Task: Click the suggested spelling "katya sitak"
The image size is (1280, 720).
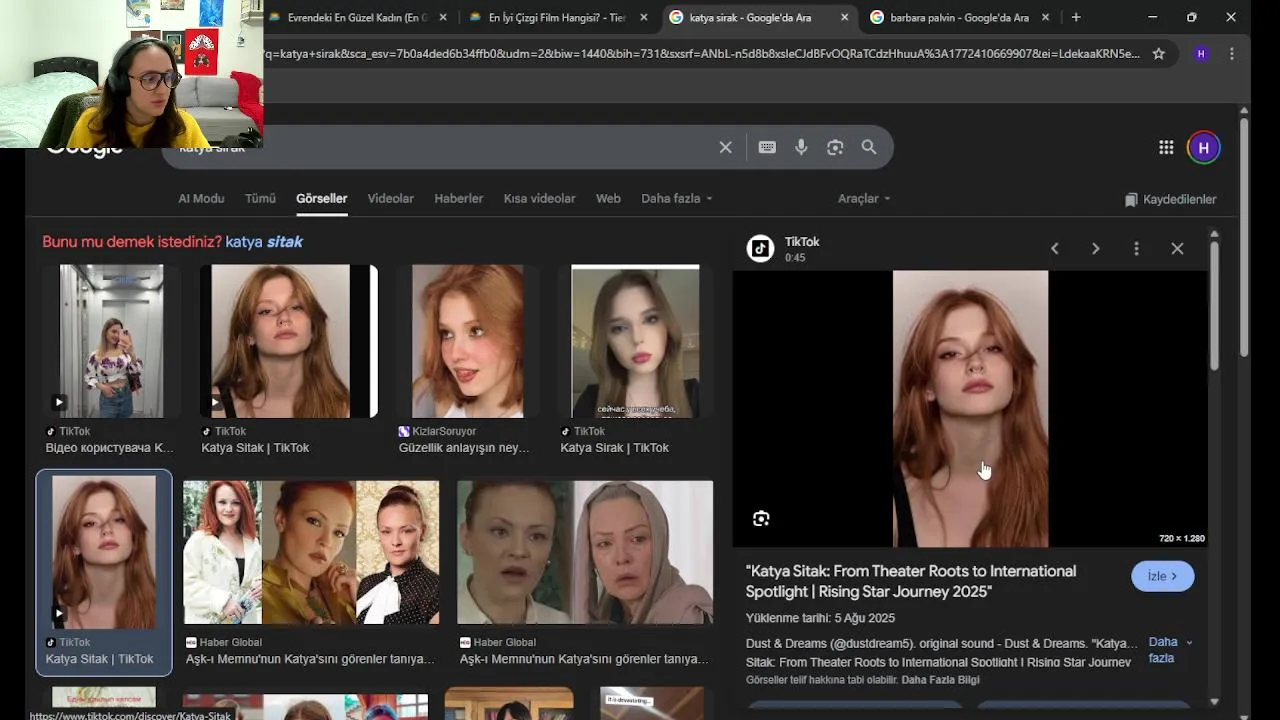Action: tap(264, 241)
